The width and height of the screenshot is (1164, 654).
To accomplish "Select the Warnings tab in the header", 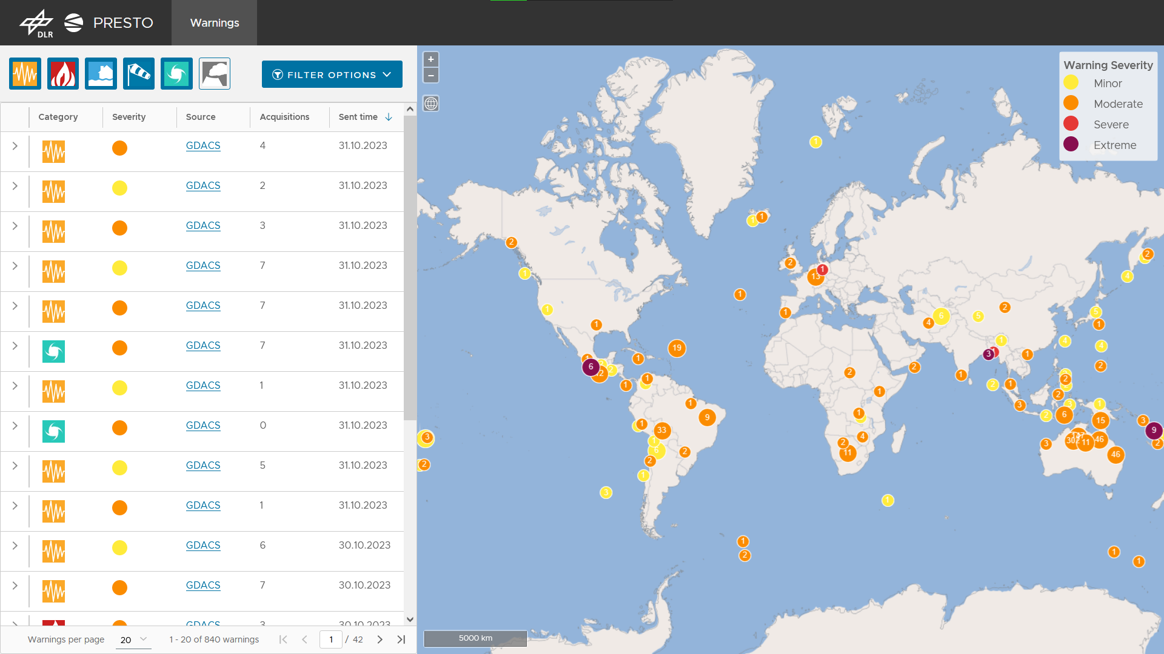I will [x=213, y=22].
